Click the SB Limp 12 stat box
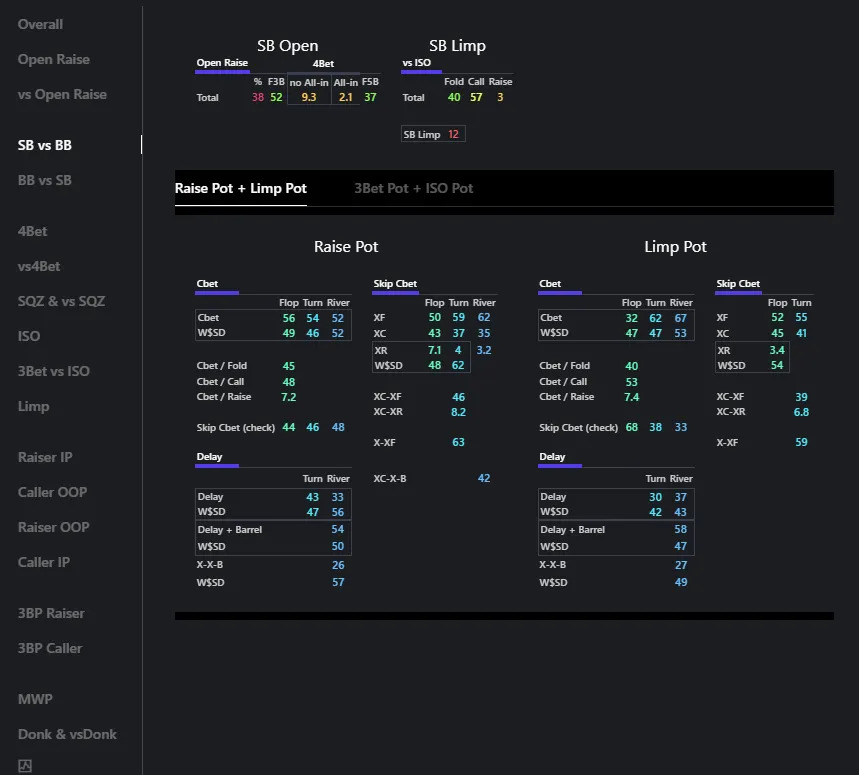859x775 pixels. [x=432, y=134]
